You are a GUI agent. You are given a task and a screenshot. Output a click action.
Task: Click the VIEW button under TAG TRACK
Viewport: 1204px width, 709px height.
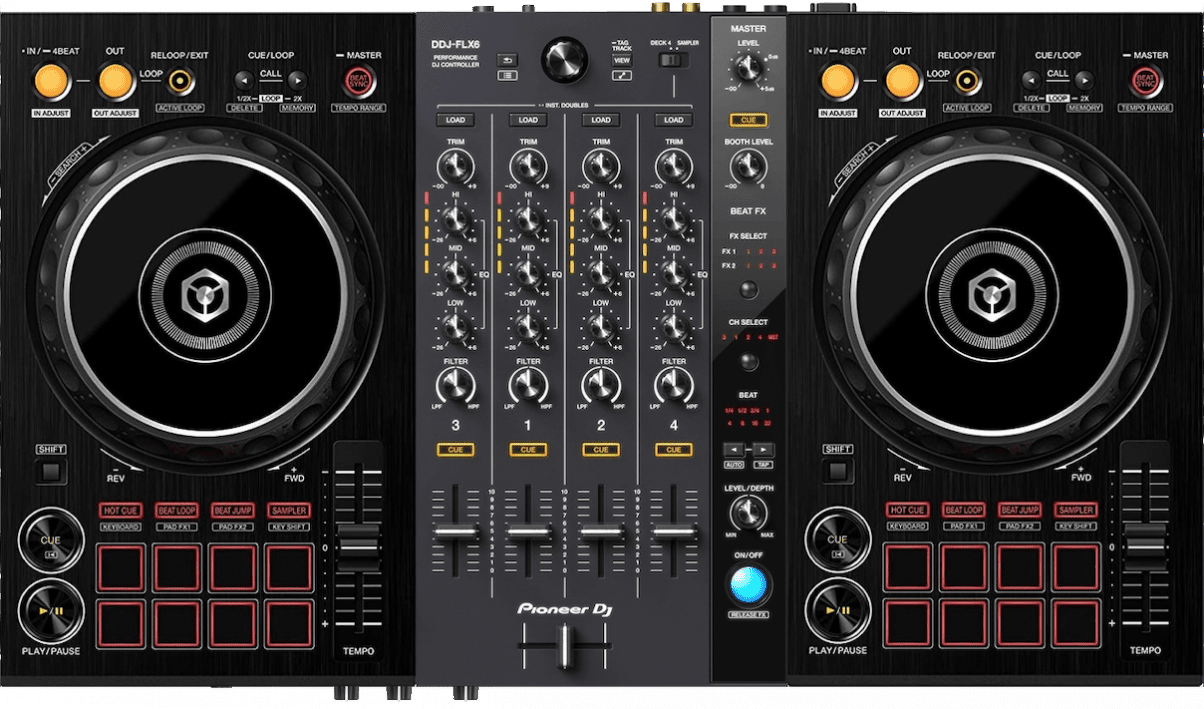coord(622,60)
